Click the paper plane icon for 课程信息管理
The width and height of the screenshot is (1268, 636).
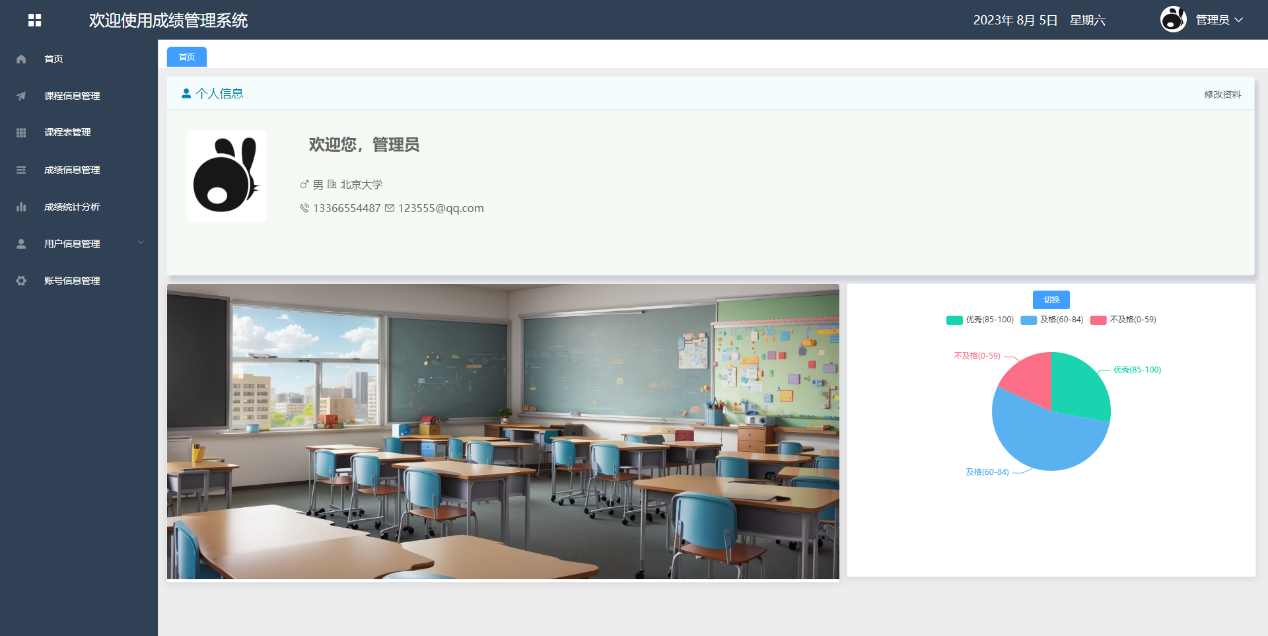(x=21, y=96)
